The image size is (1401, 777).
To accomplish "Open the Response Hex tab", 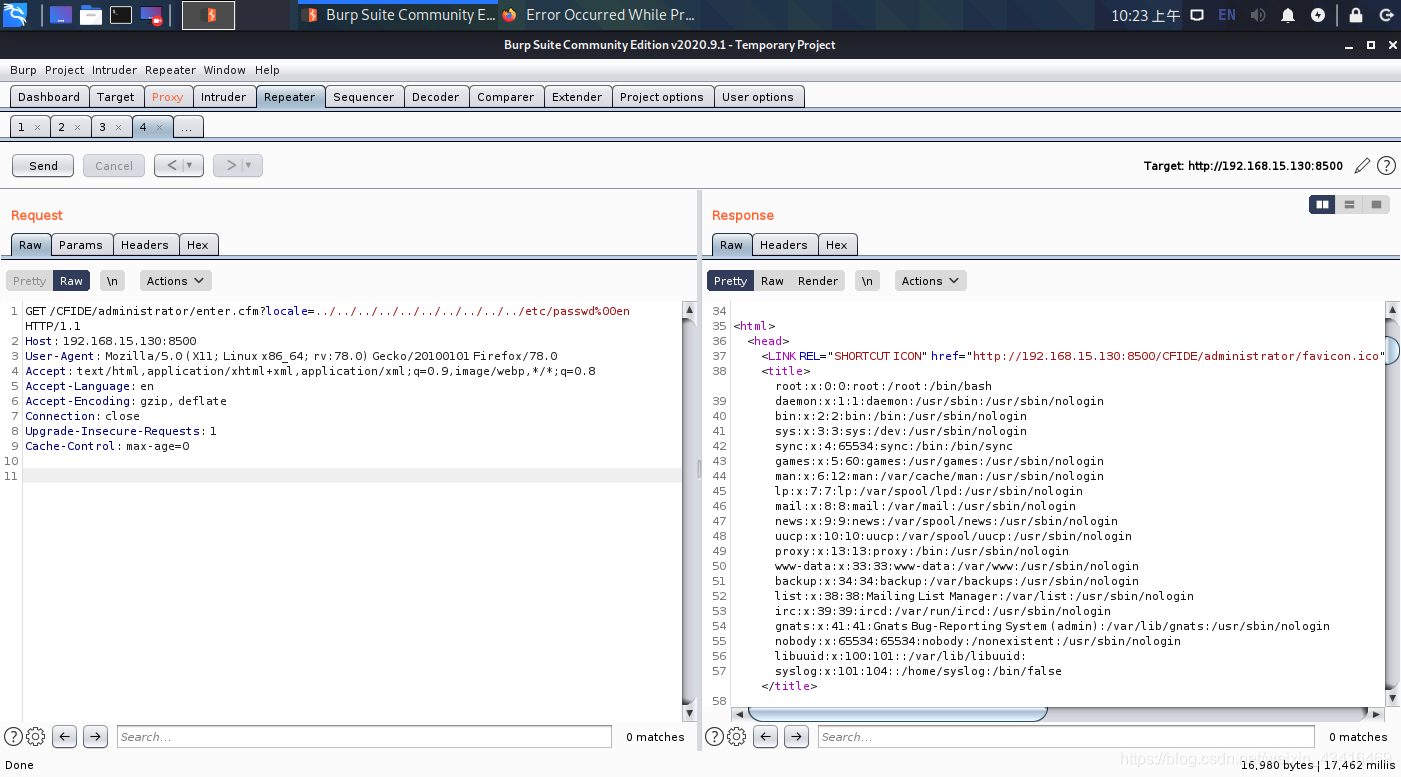I will 836,245.
